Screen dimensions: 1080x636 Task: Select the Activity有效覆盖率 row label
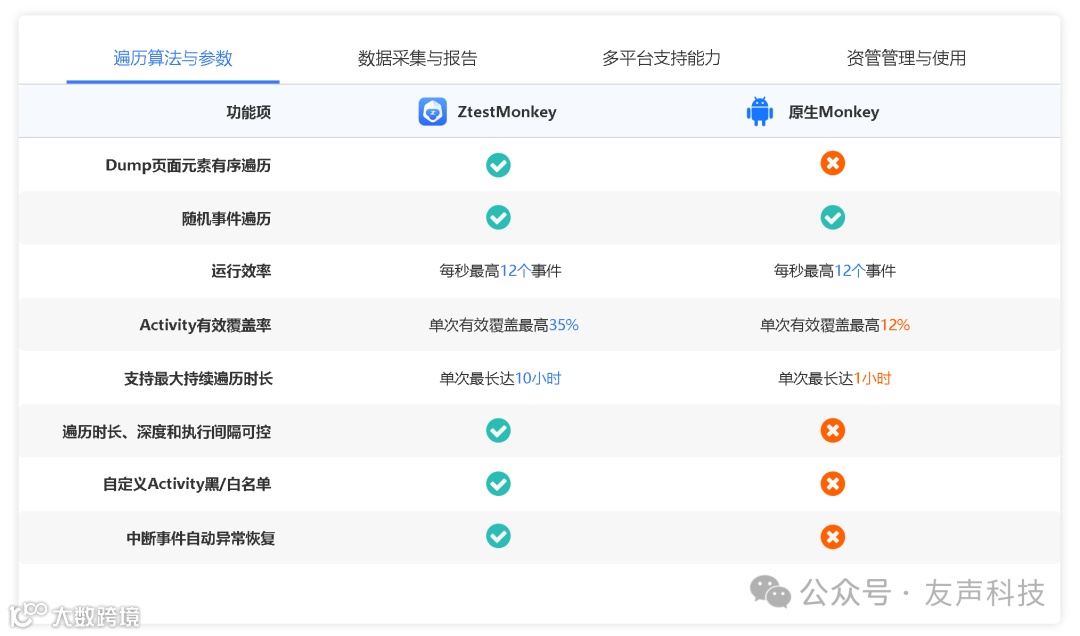click(205, 325)
